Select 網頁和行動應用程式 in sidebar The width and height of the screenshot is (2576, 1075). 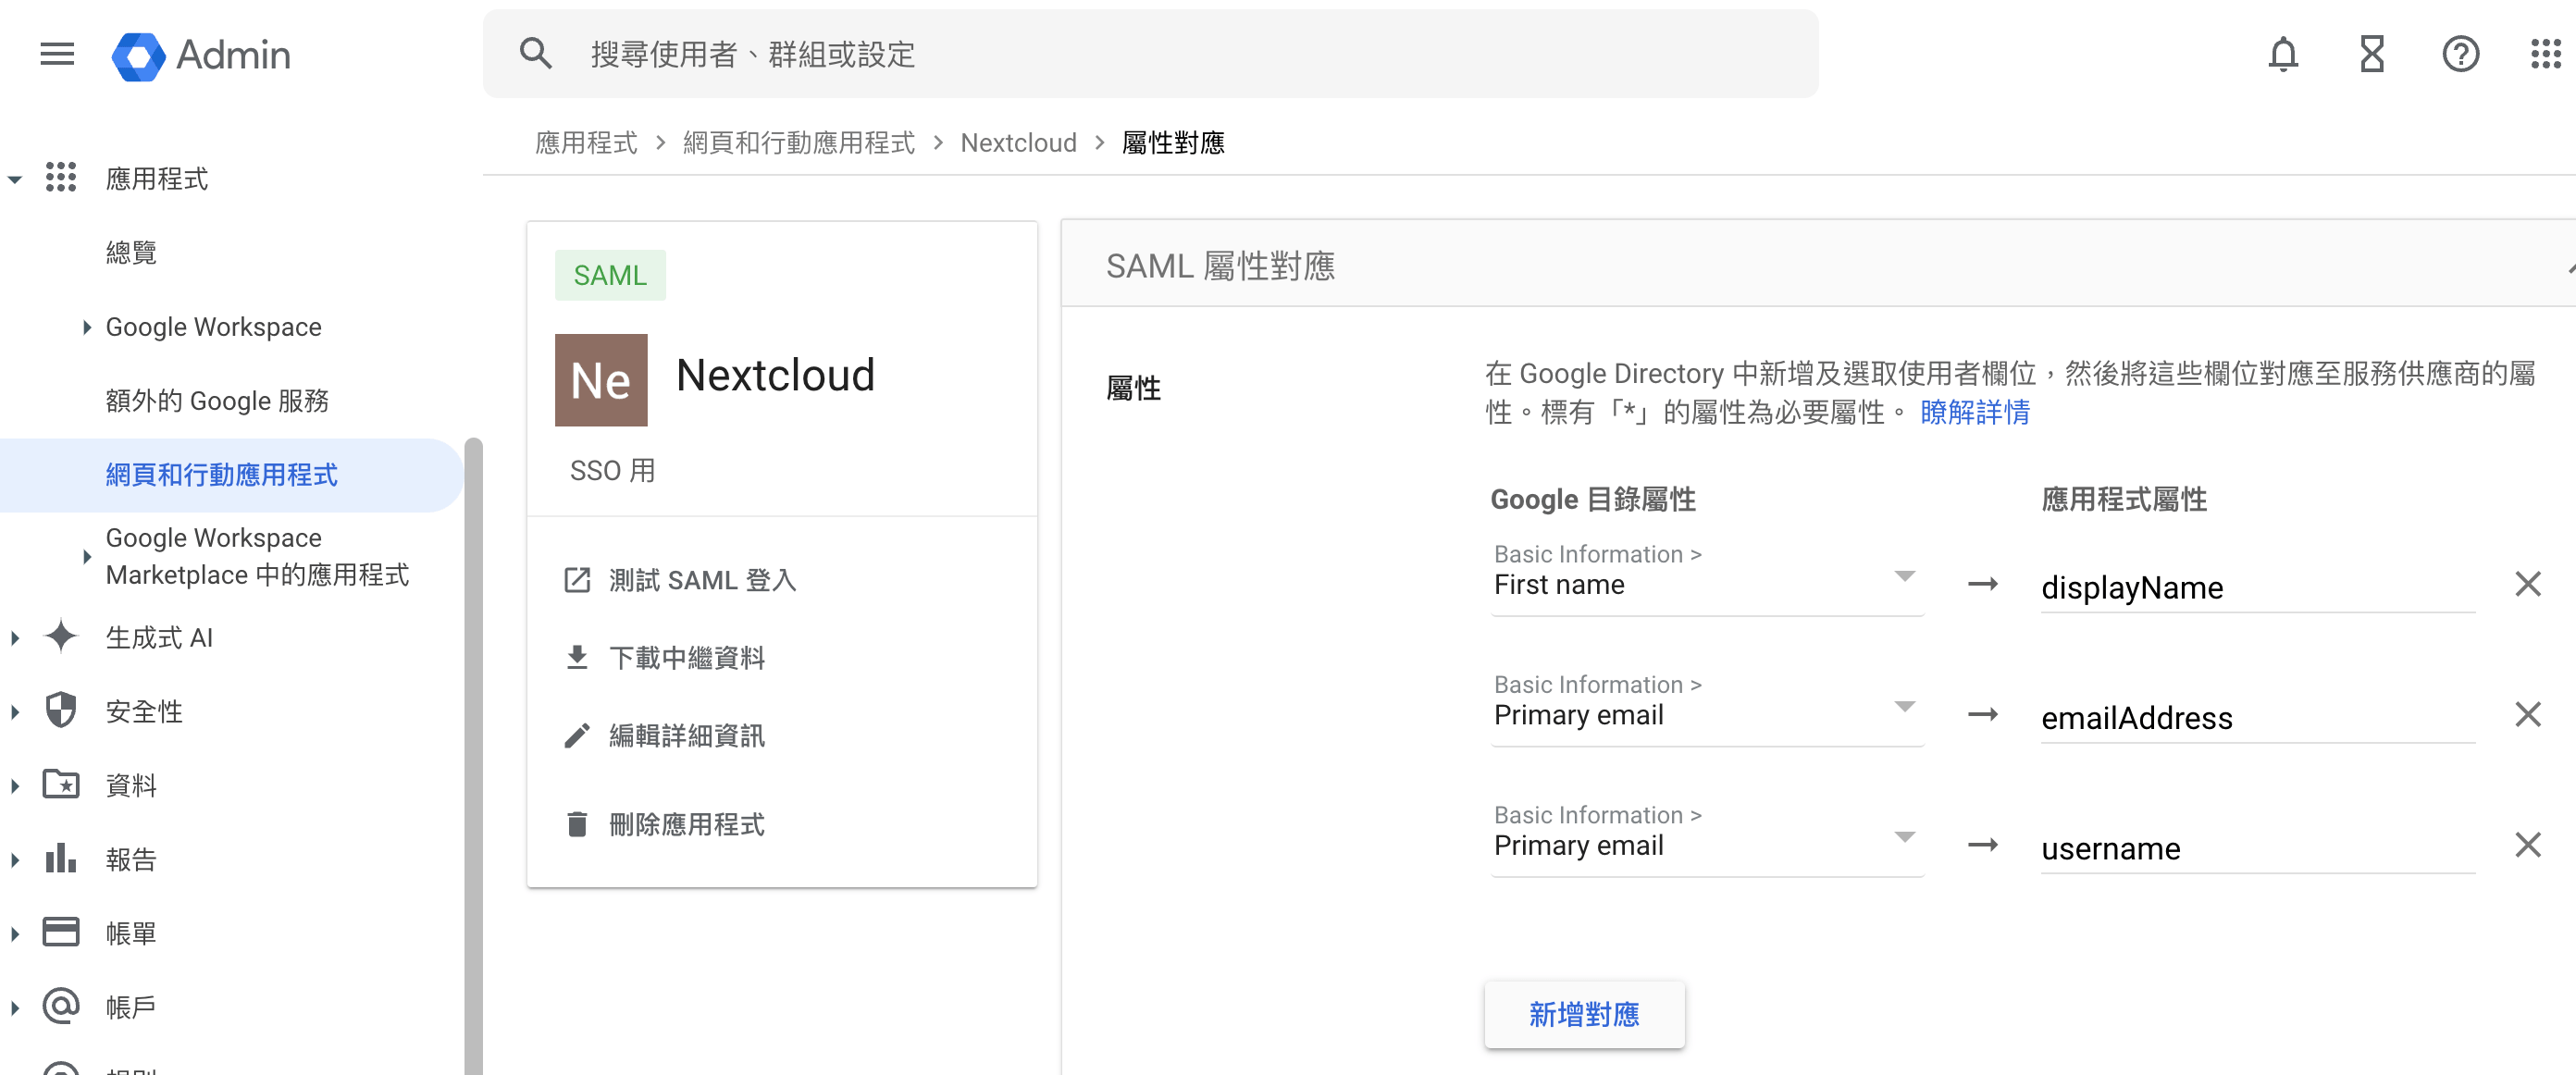coord(221,475)
